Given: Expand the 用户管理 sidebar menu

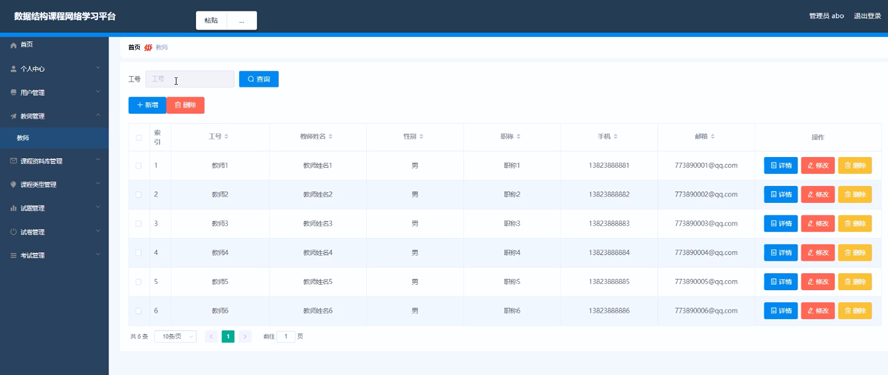Looking at the screenshot, I should (x=54, y=92).
